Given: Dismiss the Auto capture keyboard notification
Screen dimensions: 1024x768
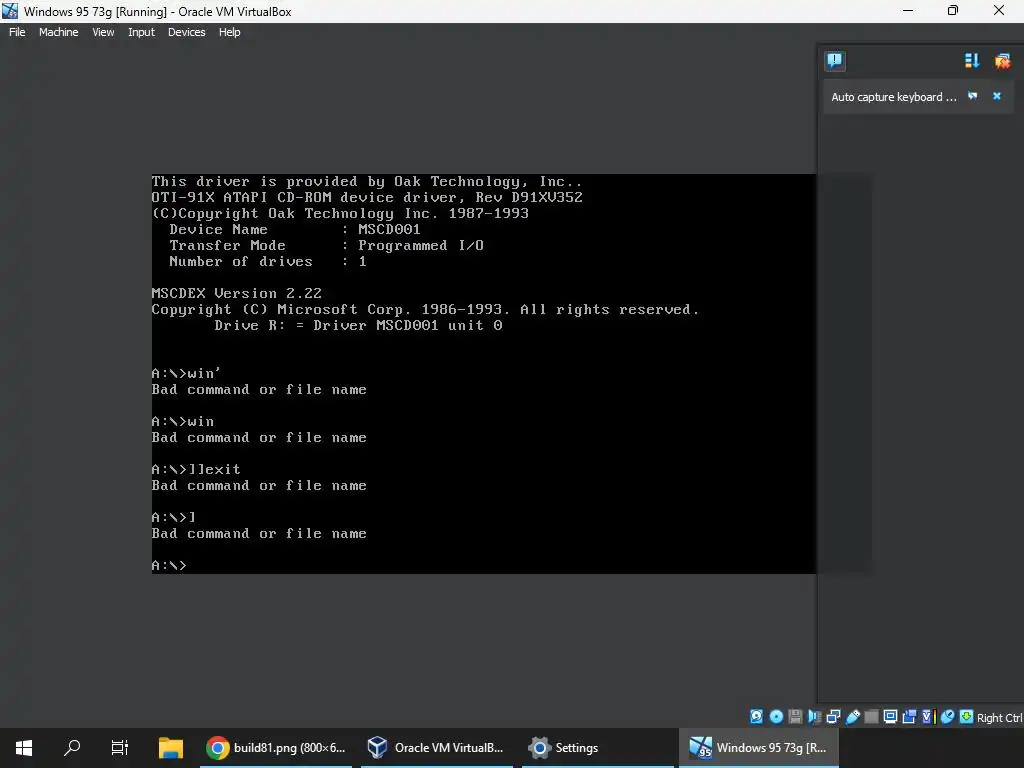Looking at the screenshot, I should [997, 96].
